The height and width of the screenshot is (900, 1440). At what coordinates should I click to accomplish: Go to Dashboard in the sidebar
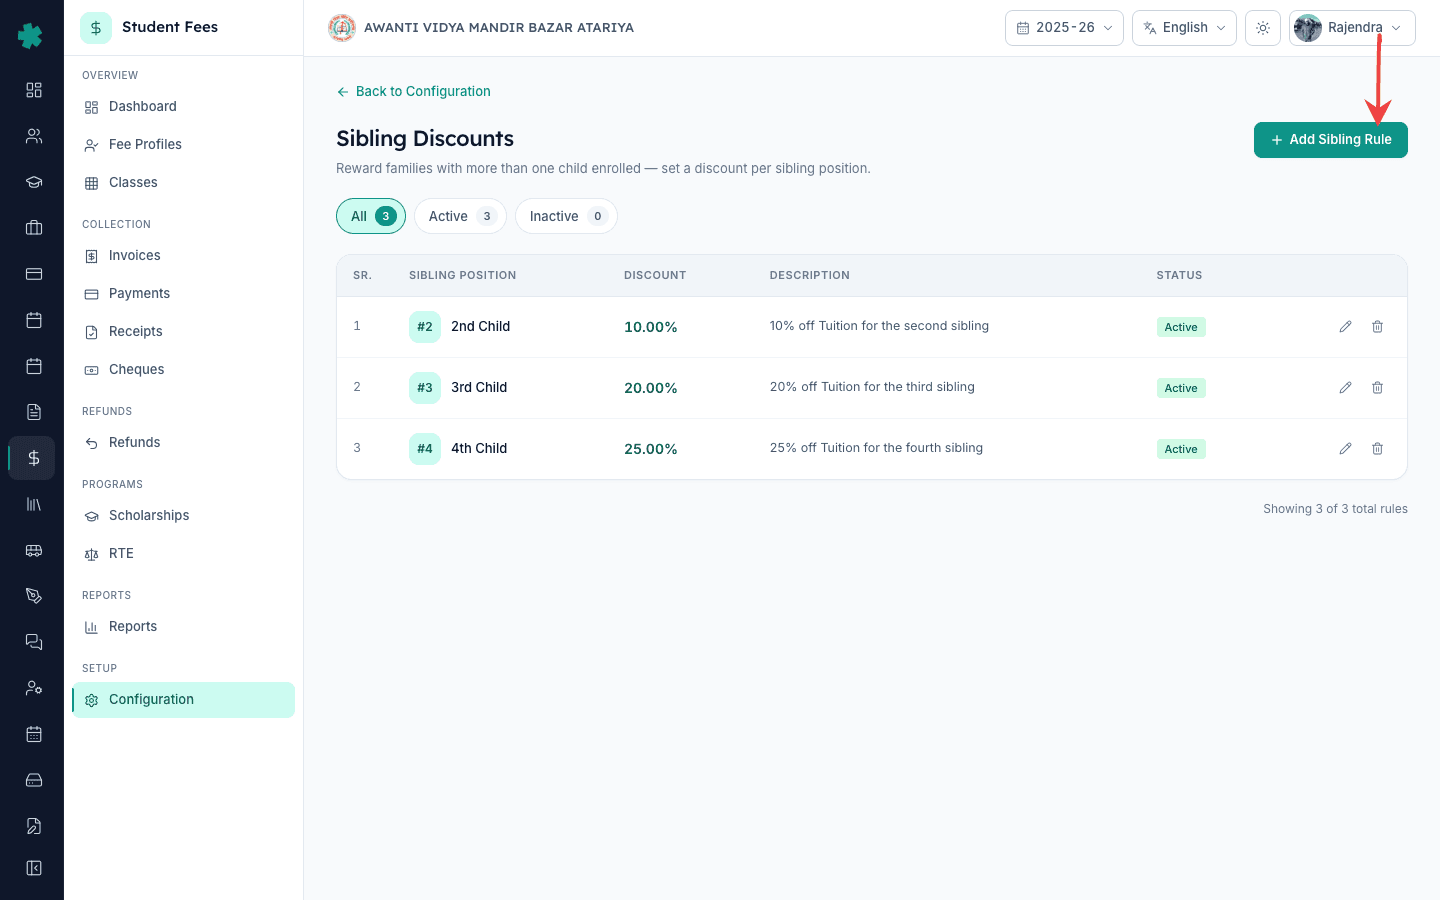pos(183,107)
